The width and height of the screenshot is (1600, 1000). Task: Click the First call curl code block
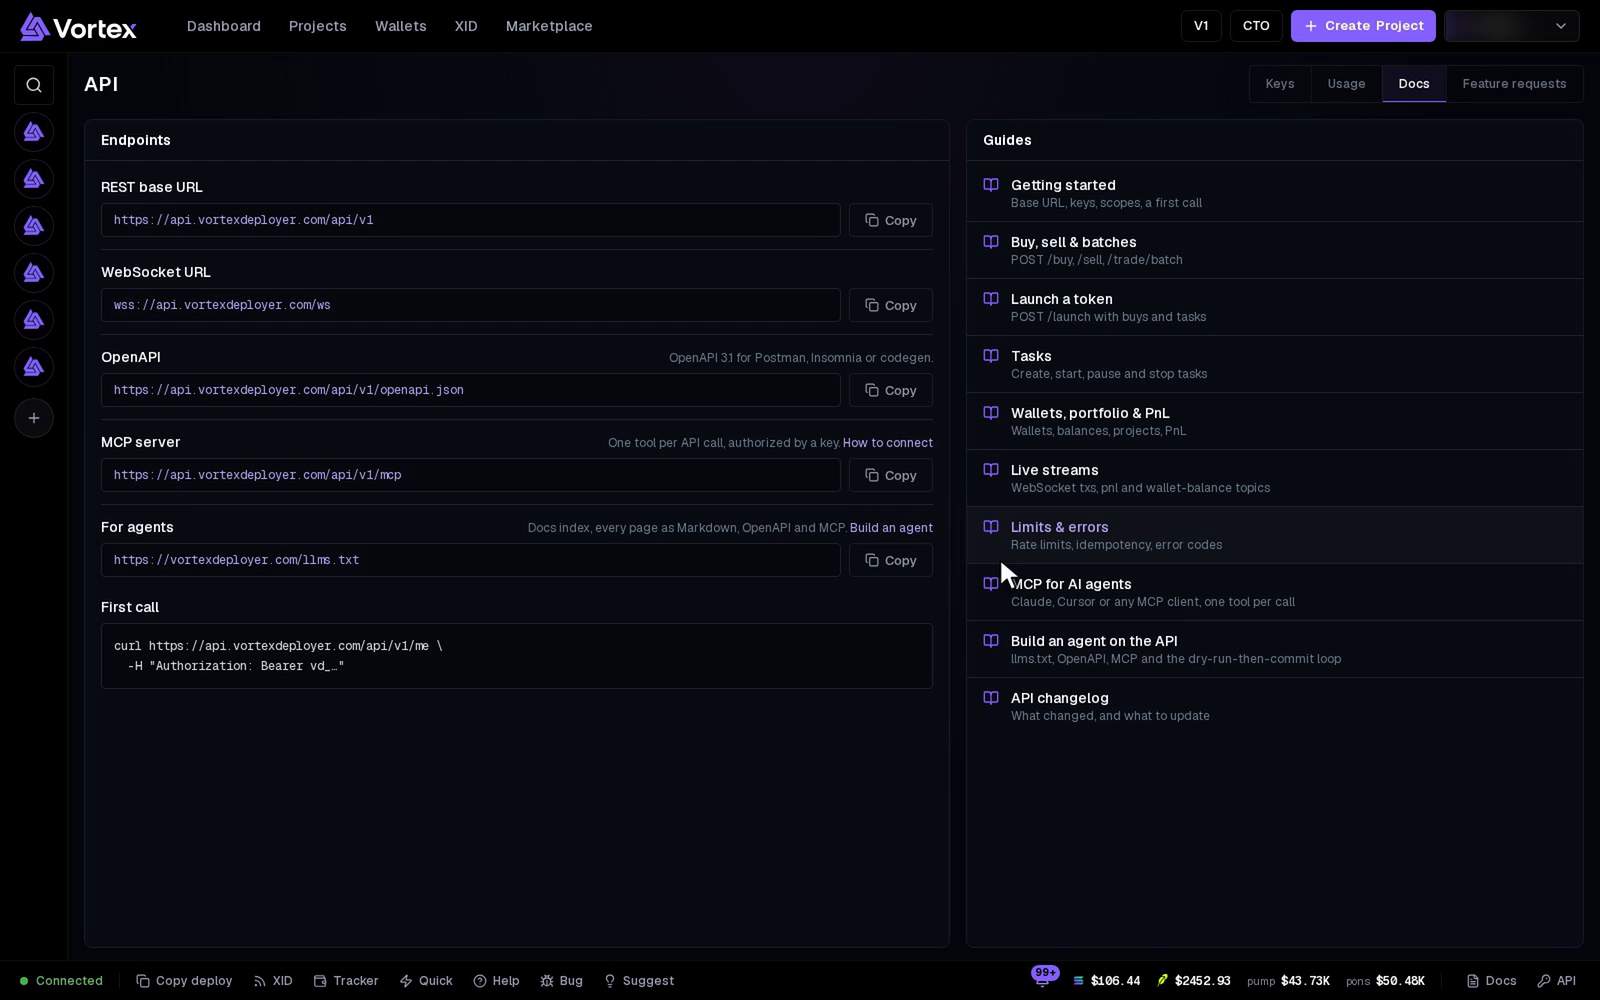[517, 656]
